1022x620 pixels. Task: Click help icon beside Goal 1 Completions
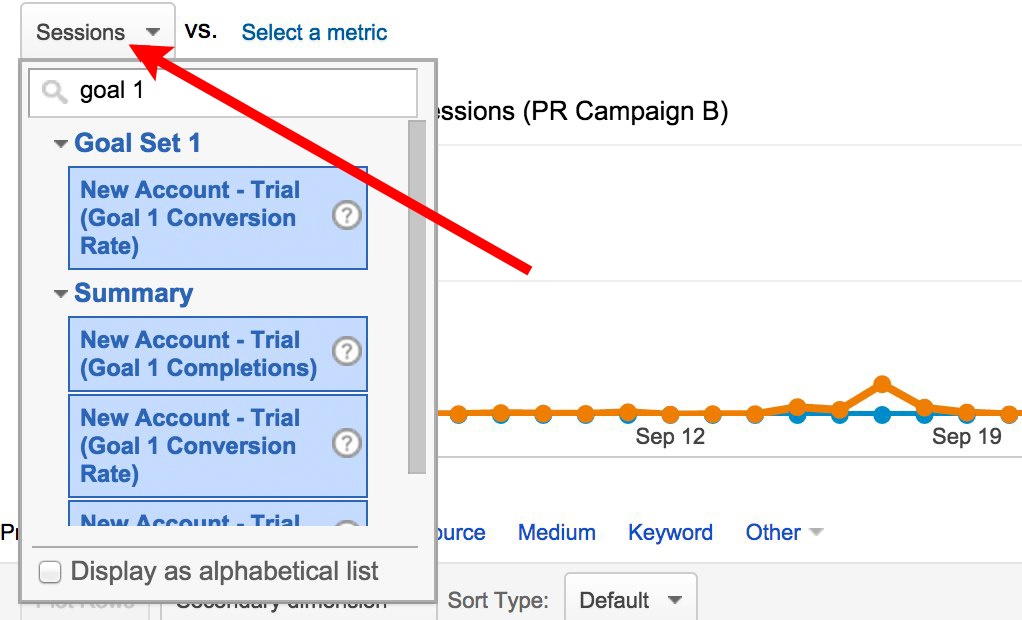346,352
